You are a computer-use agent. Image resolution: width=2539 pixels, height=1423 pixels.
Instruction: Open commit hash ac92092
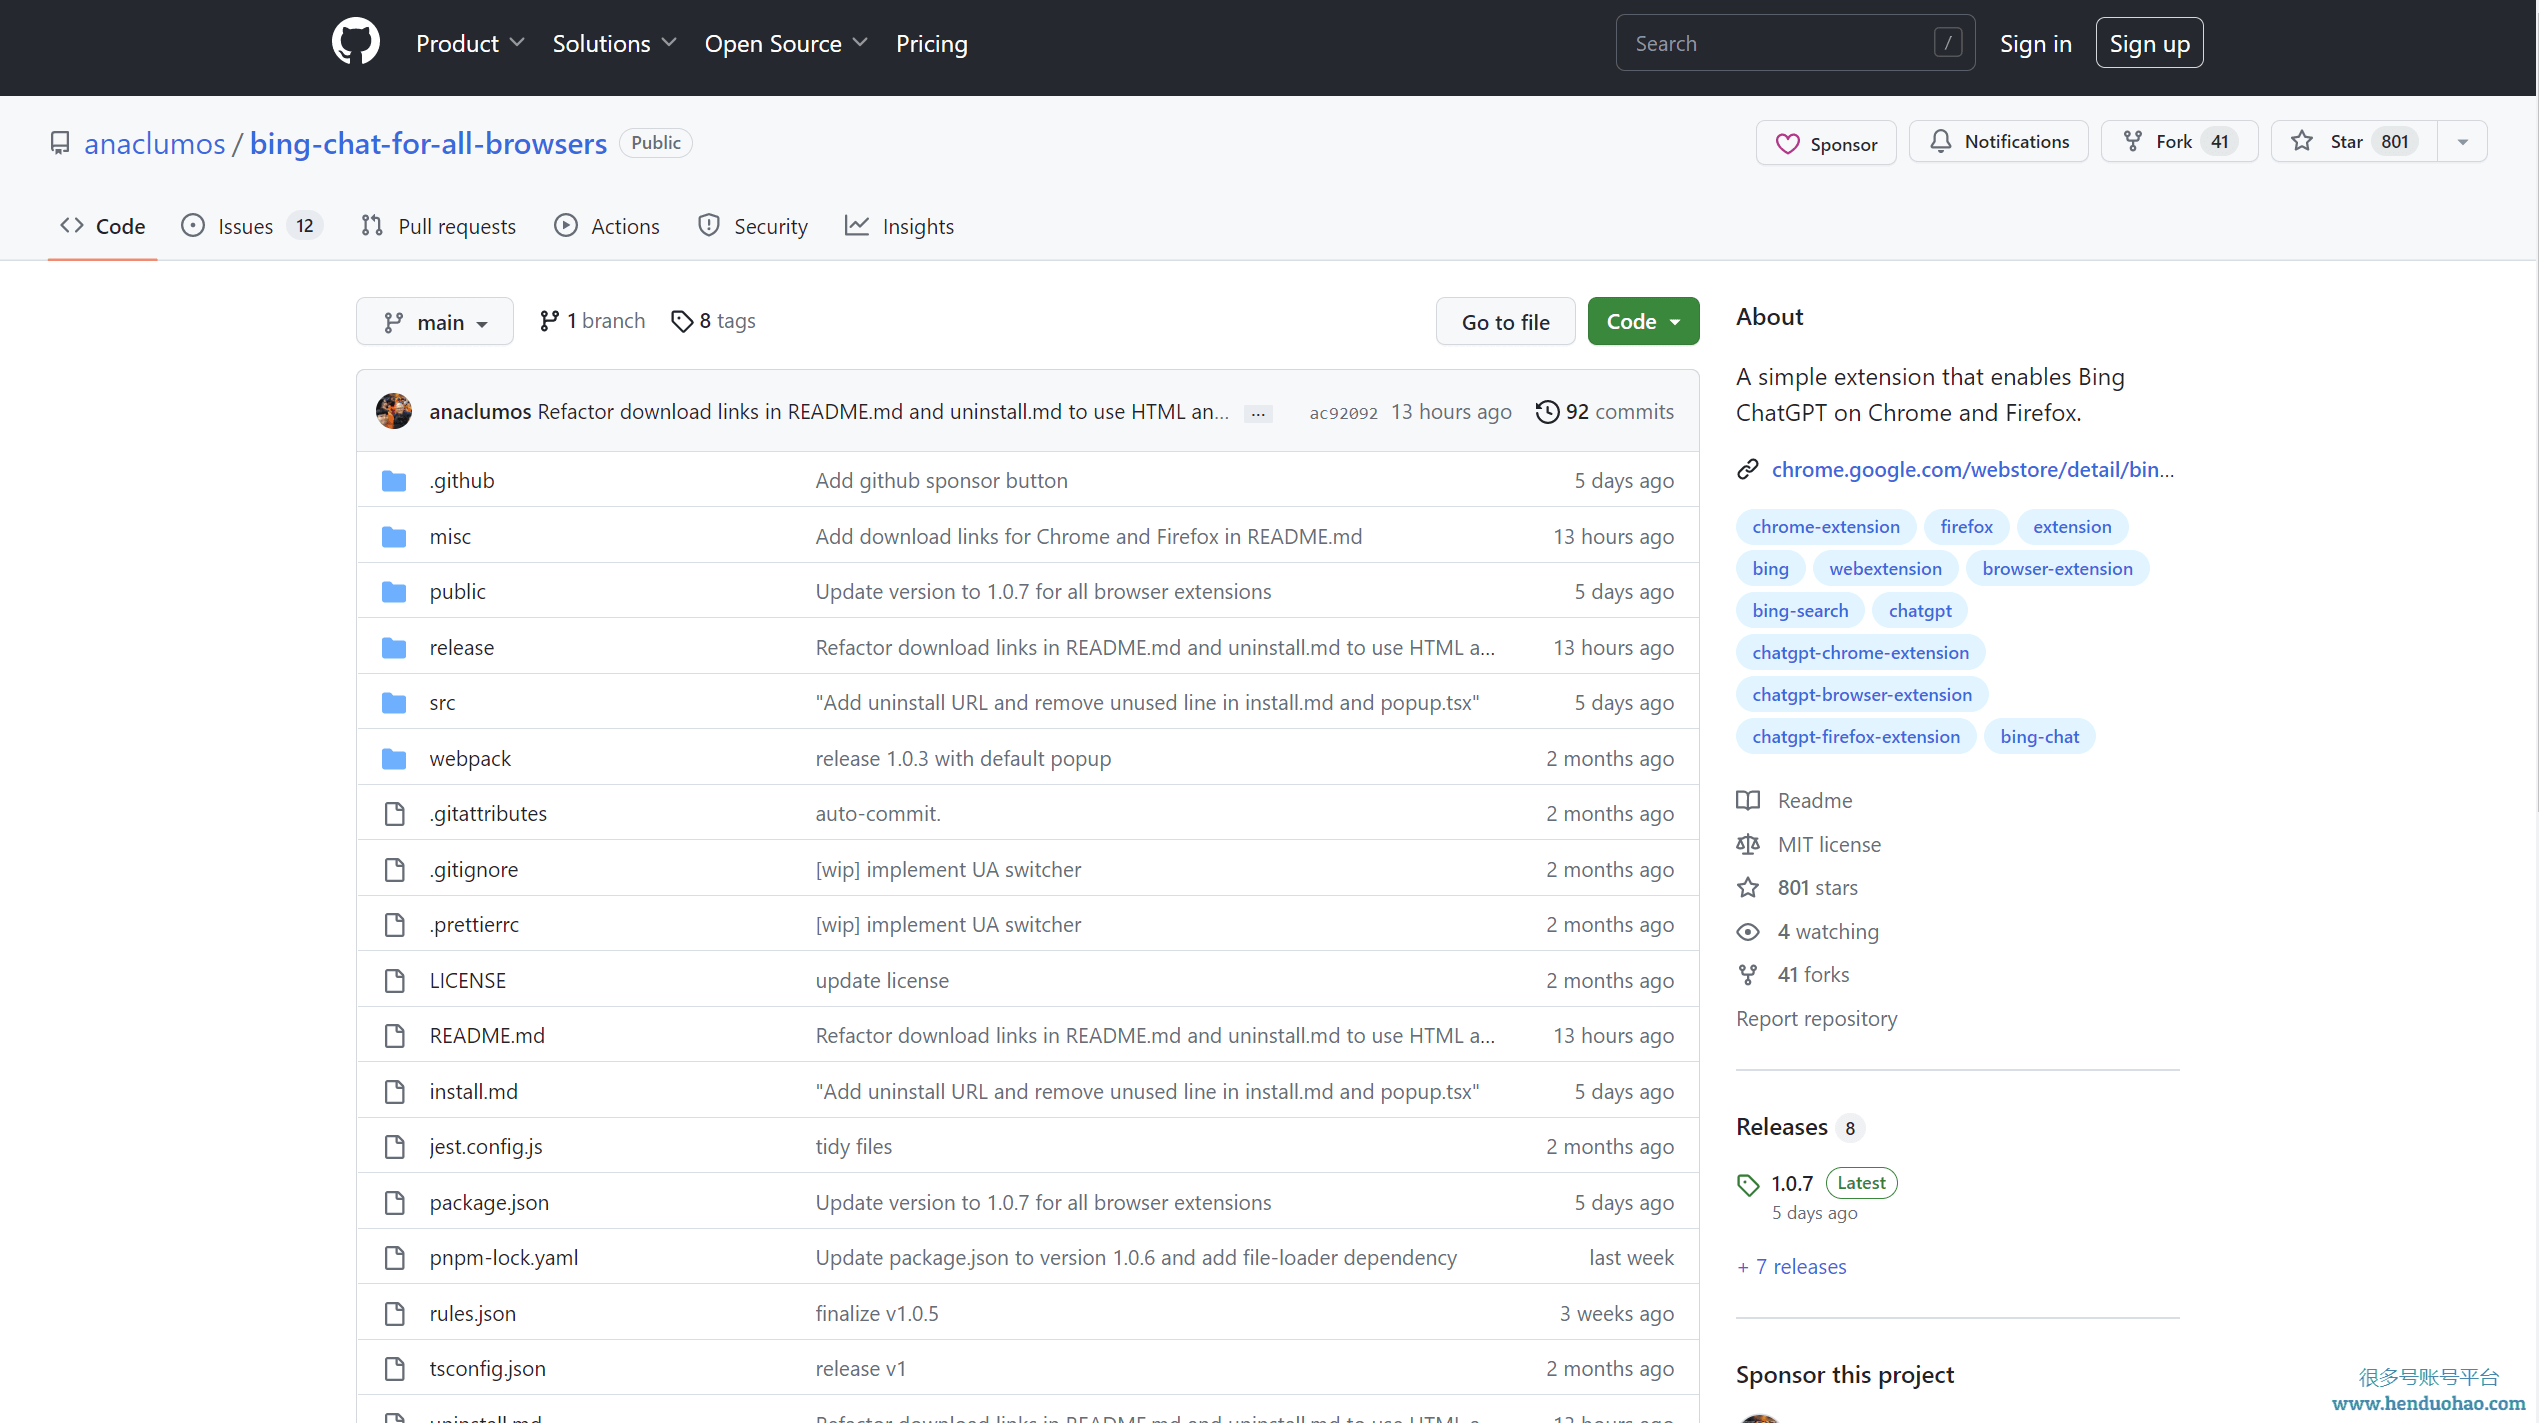coord(1343,413)
